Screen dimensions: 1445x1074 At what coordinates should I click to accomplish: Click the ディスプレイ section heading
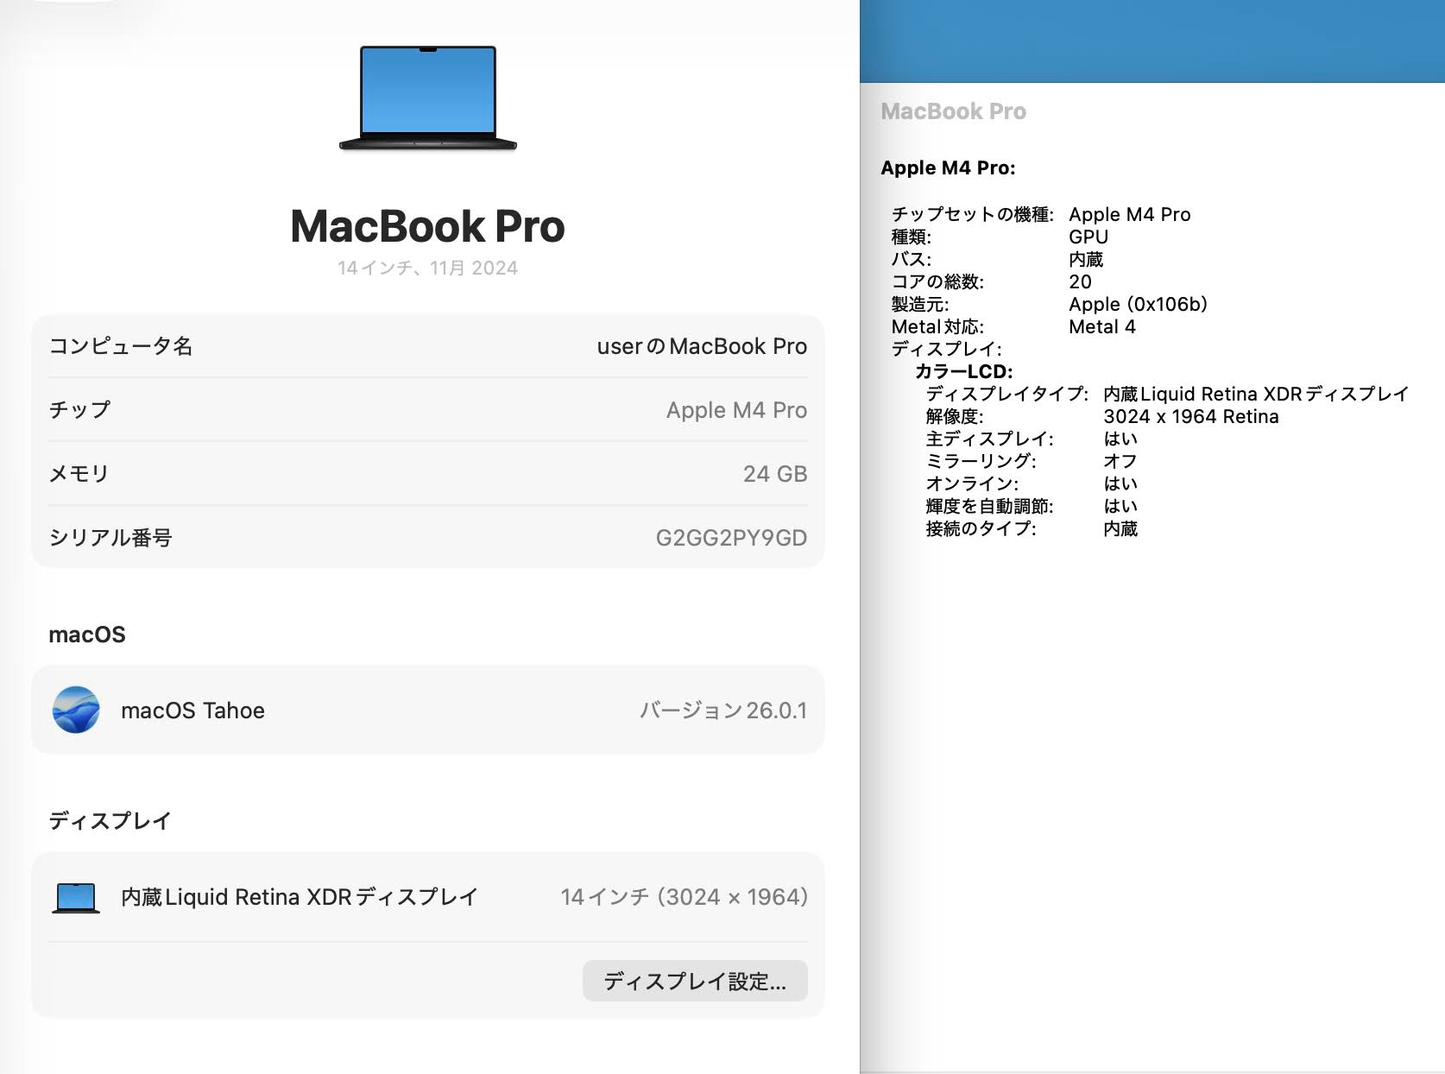(110, 821)
